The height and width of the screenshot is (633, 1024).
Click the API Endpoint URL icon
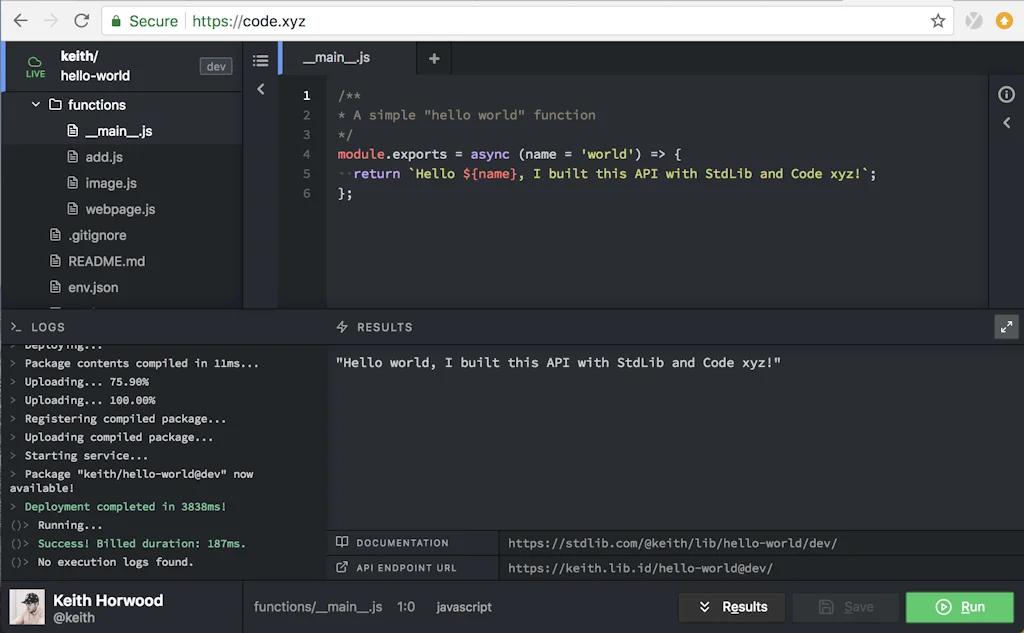343,567
